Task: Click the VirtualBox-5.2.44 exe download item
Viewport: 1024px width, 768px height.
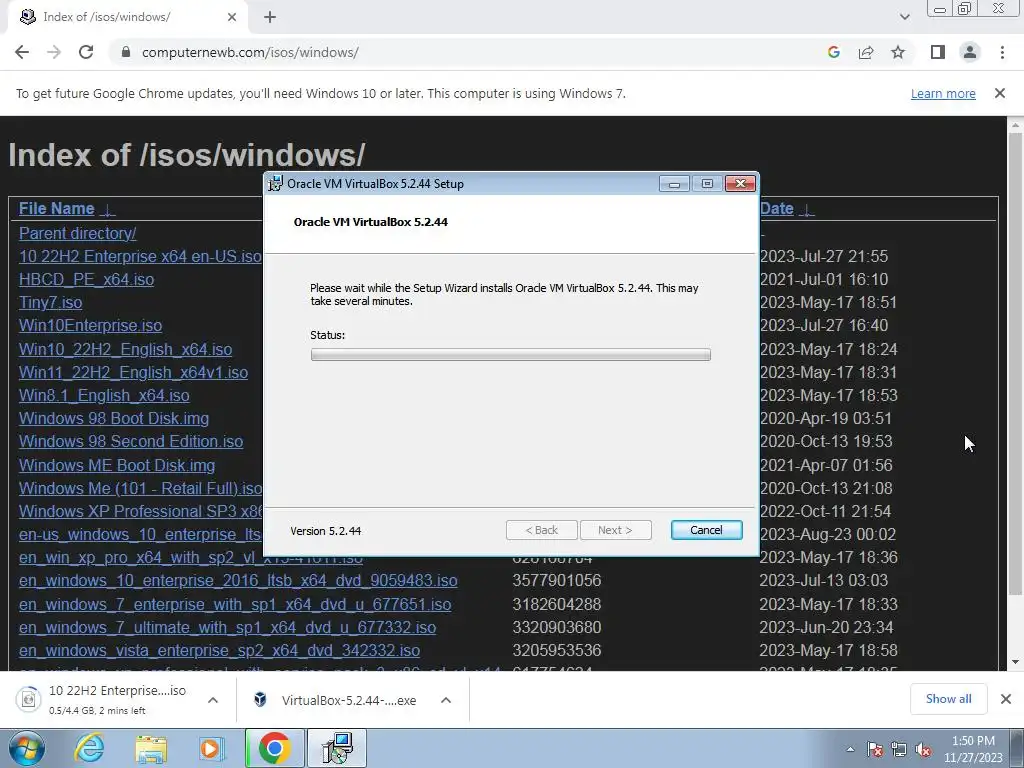Action: (336, 700)
